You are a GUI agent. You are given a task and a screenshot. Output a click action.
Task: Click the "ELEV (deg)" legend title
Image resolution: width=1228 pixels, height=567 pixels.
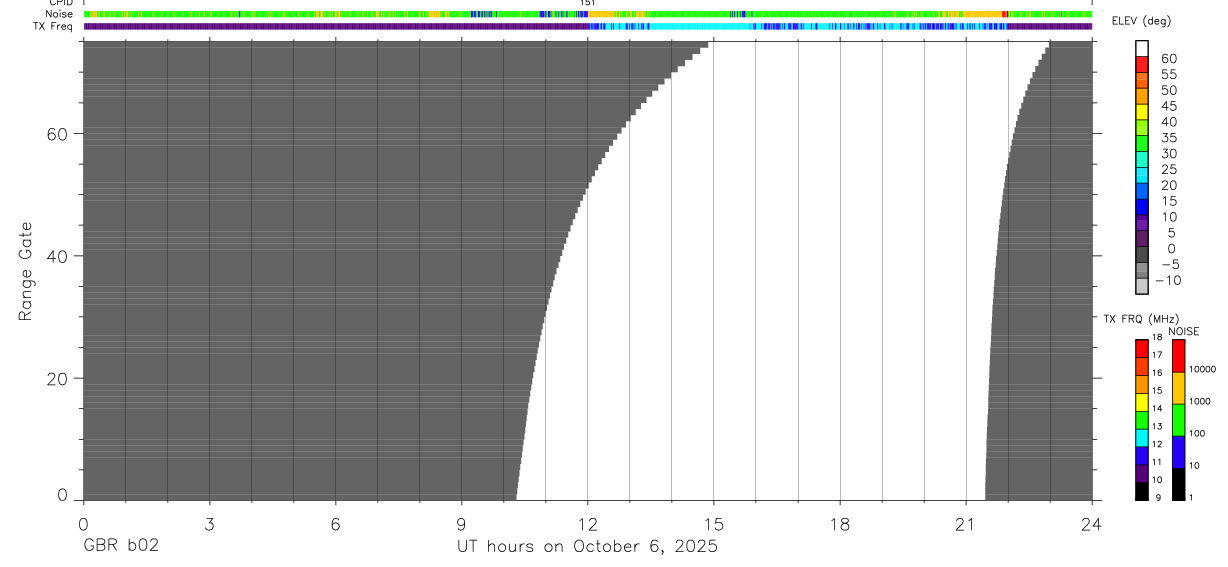[x=1143, y=22]
